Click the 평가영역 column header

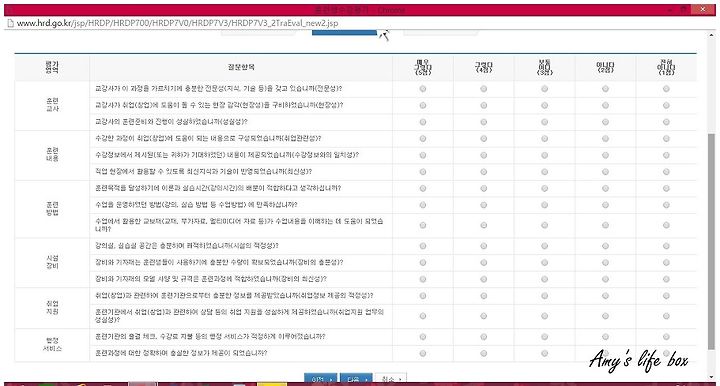click(52, 67)
